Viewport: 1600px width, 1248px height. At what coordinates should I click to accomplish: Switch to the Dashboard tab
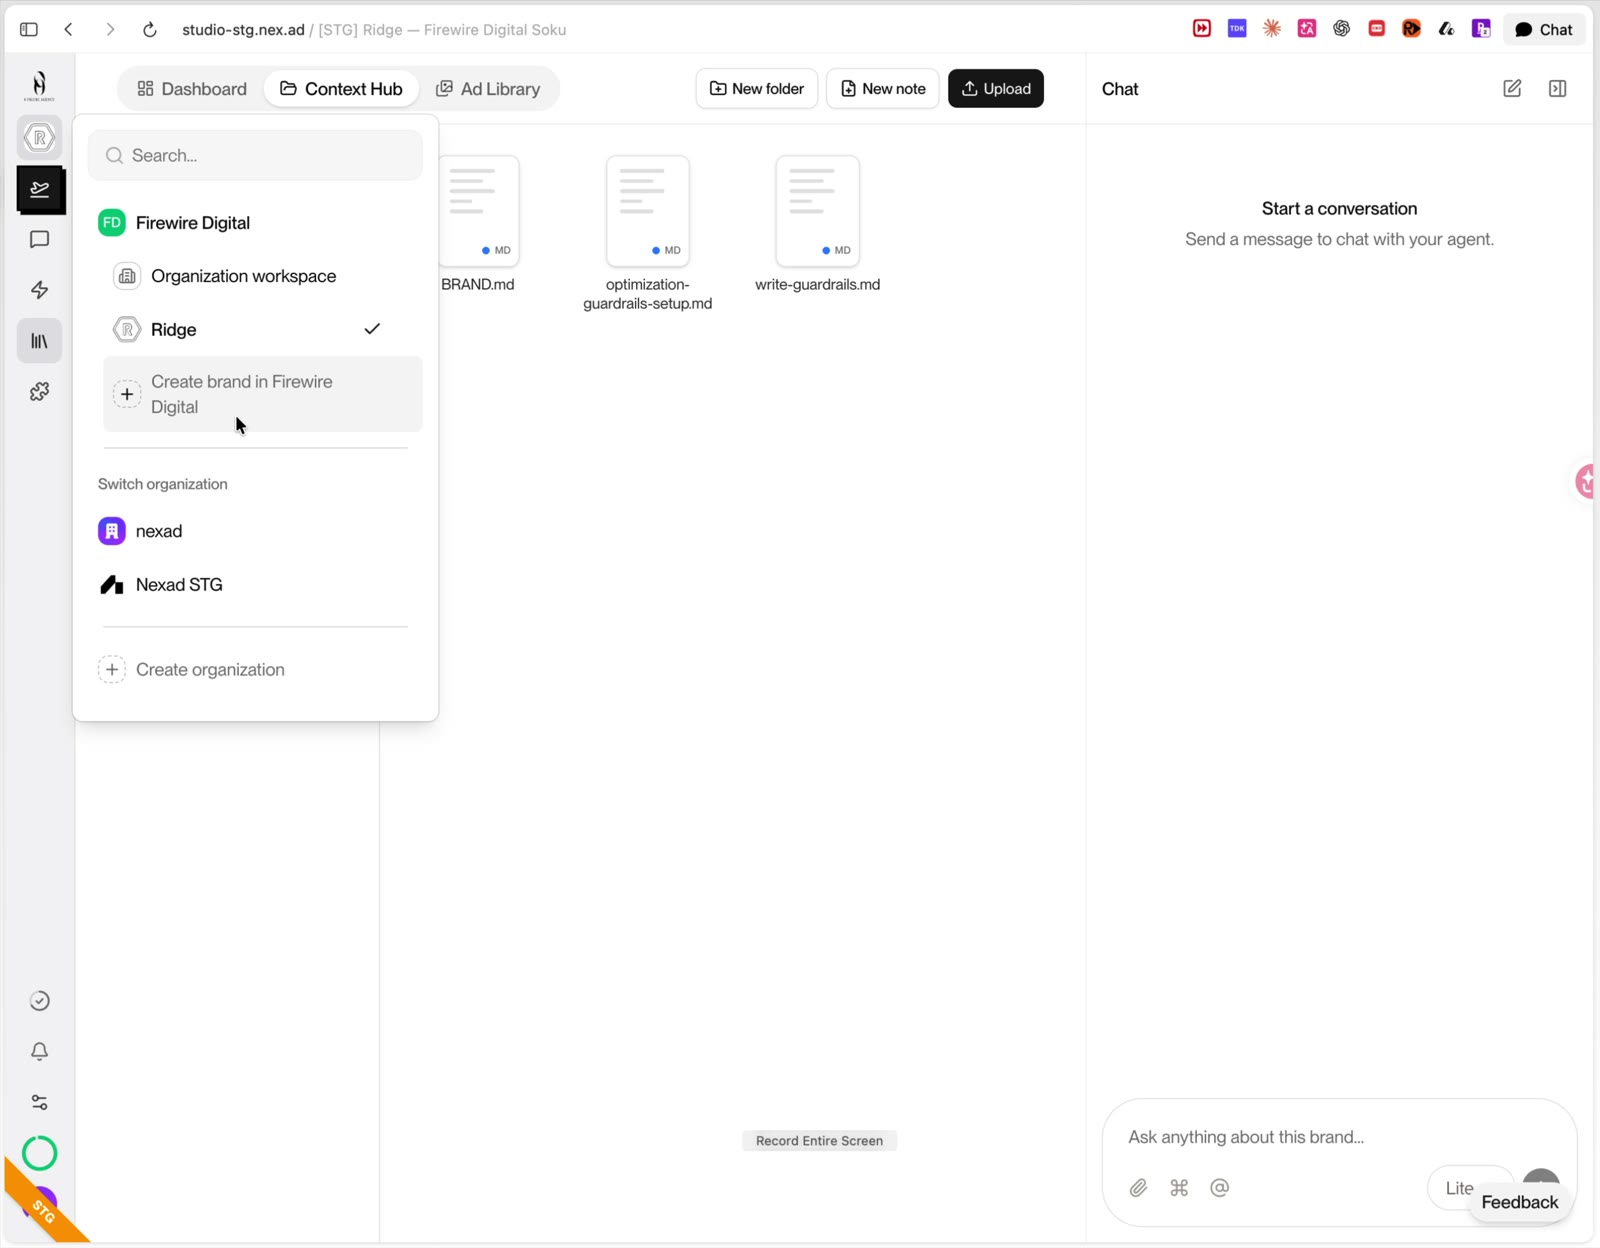click(191, 89)
